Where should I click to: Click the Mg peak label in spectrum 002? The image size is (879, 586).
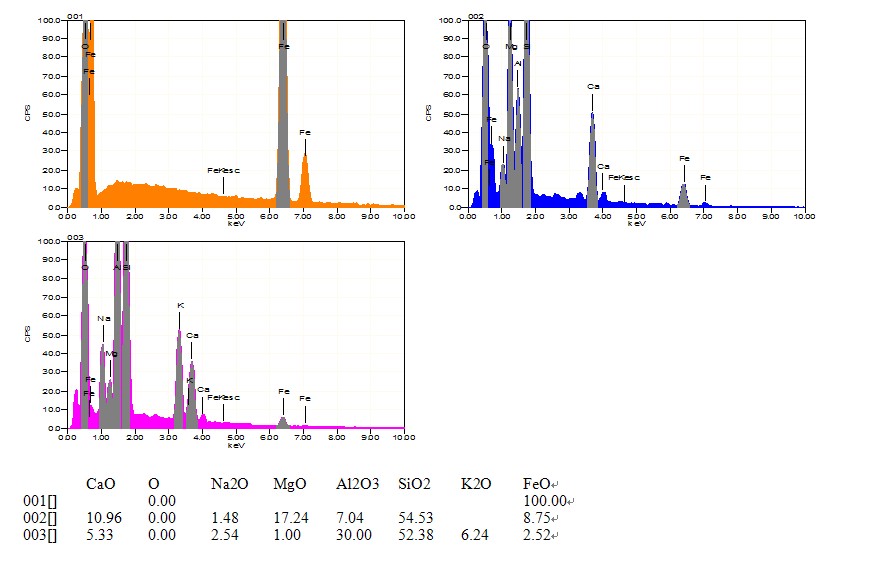(511, 47)
